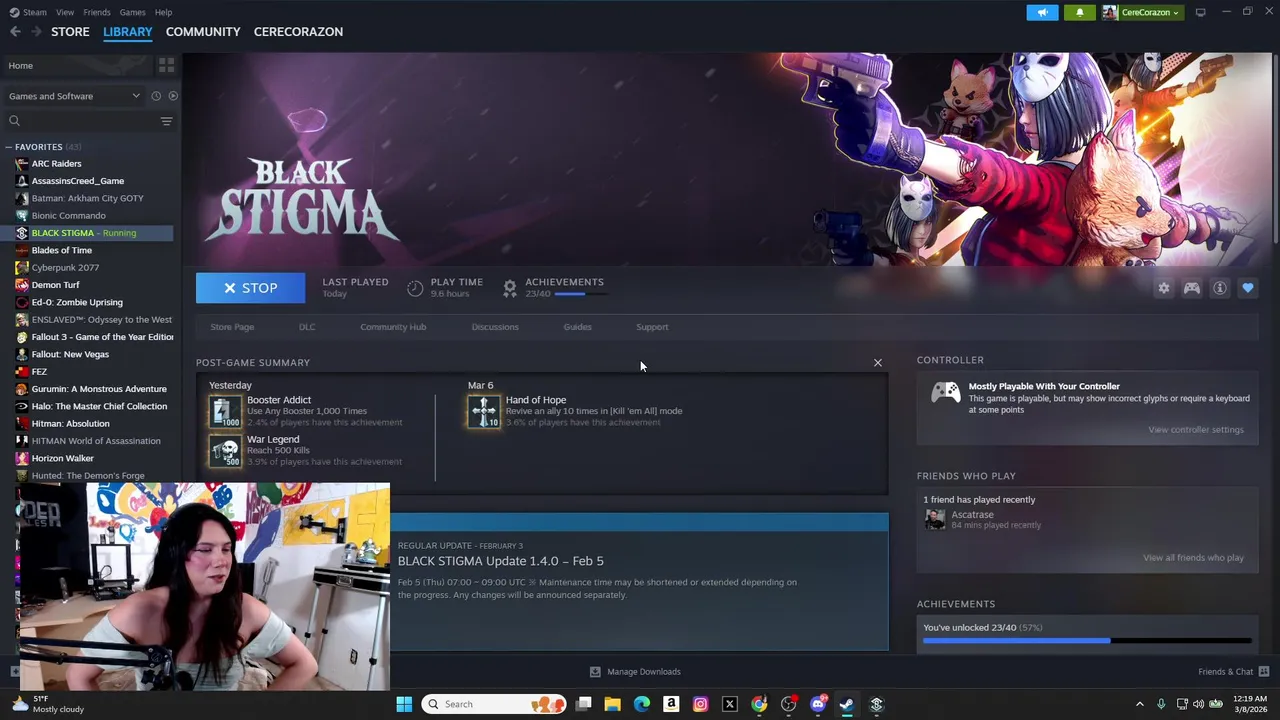Open the green notifications bell

(1079, 12)
